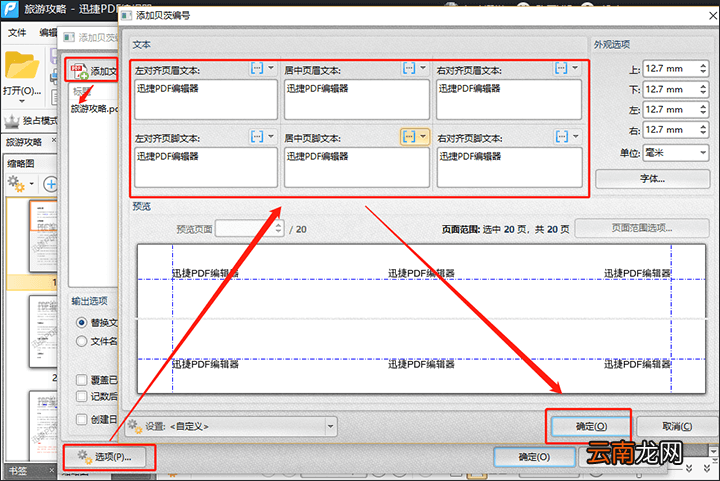Viewport: 720px width, 481px height.
Task: Click the macro insert icon for left footer text
Action: [x=257, y=136]
